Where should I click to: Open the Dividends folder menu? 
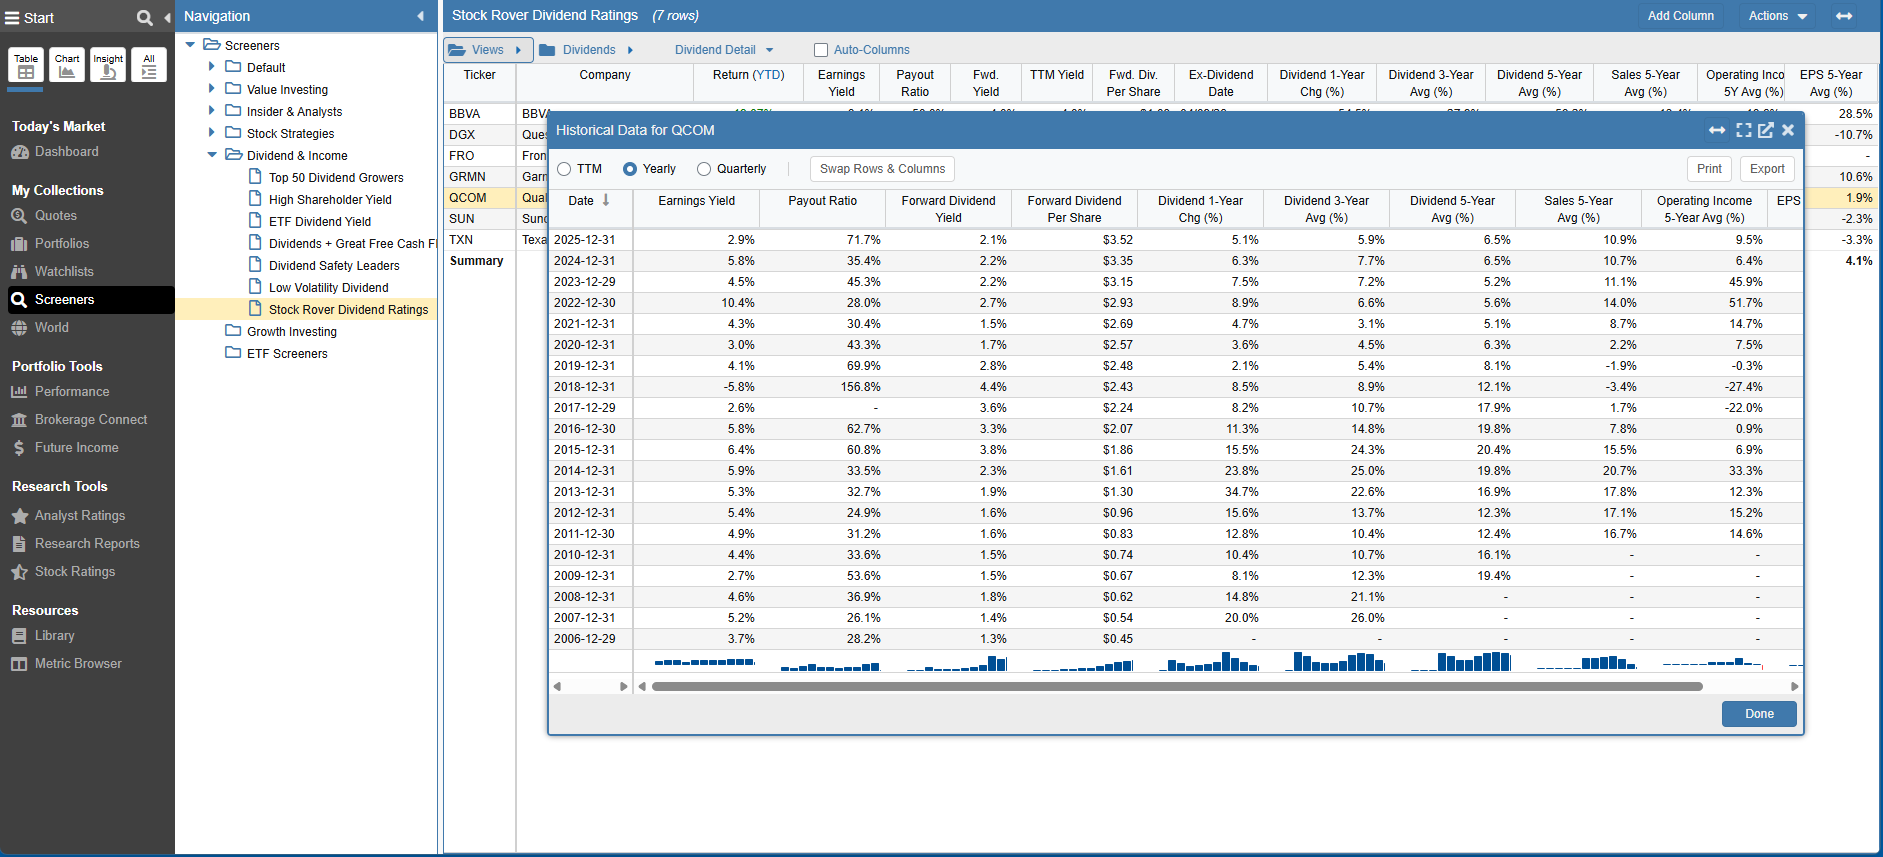pyautogui.click(x=587, y=50)
